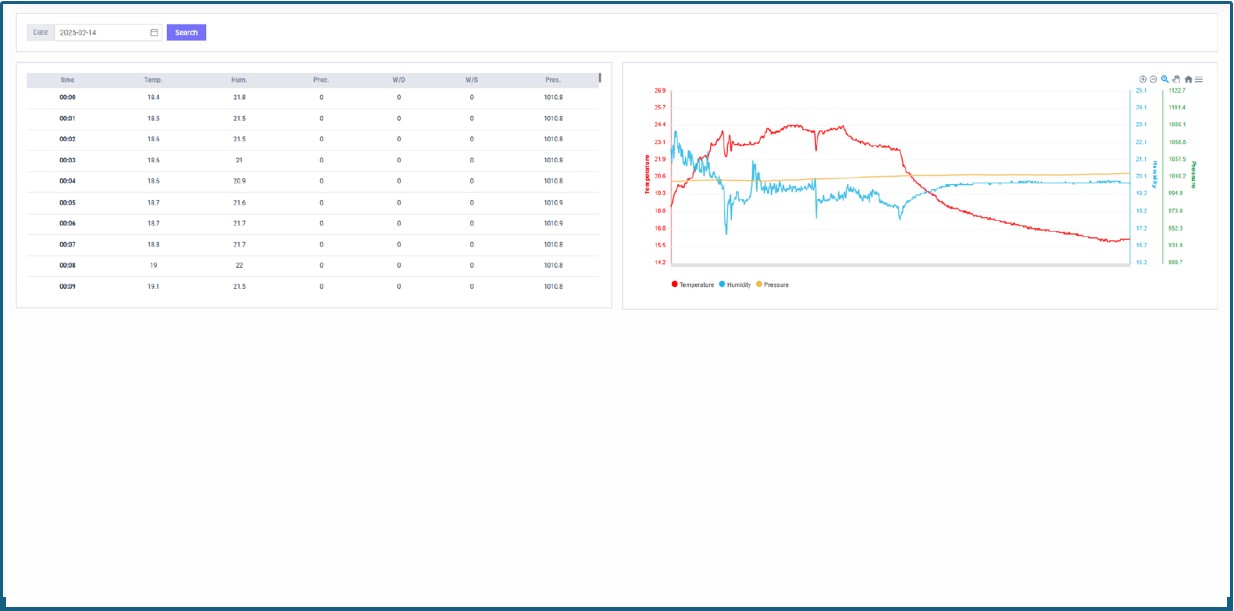The image size is (1234, 611).
Task: Click the table's vertical scrollbar handle
Action: pos(600,78)
